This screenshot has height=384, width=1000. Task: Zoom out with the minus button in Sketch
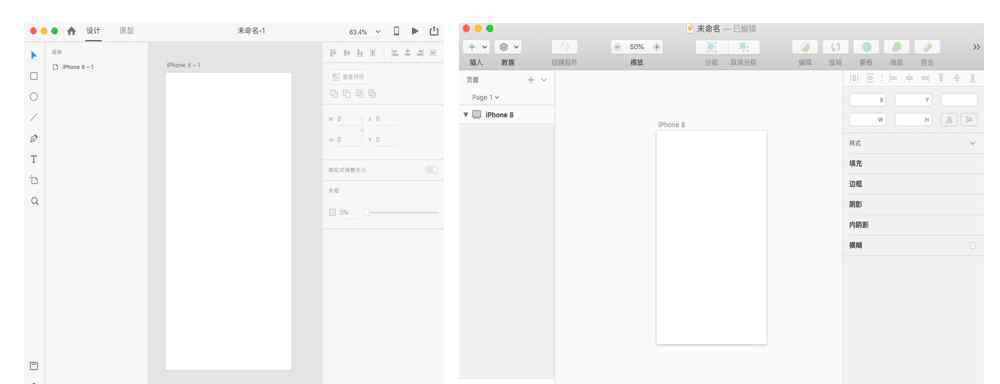coord(617,47)
